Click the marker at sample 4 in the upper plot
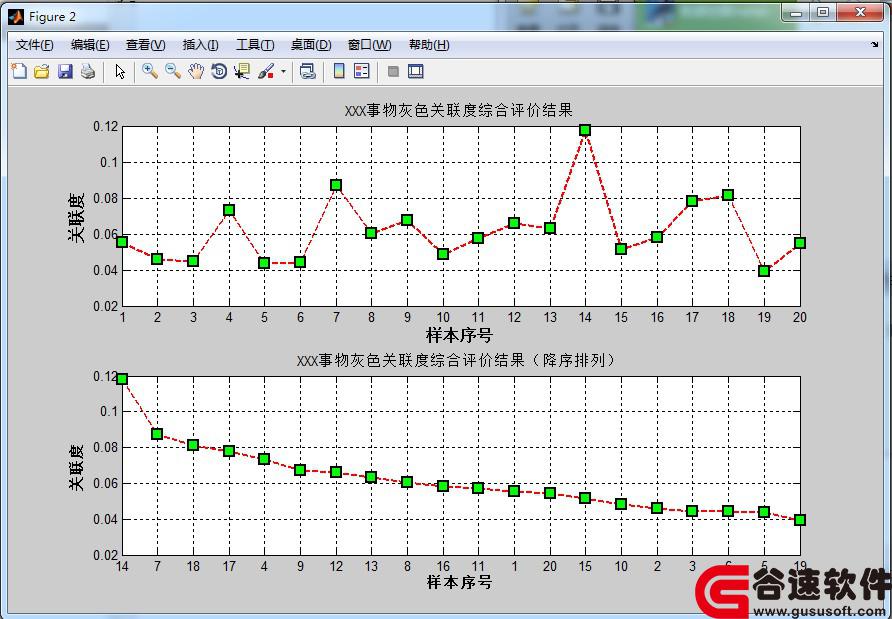 [229, 210]
